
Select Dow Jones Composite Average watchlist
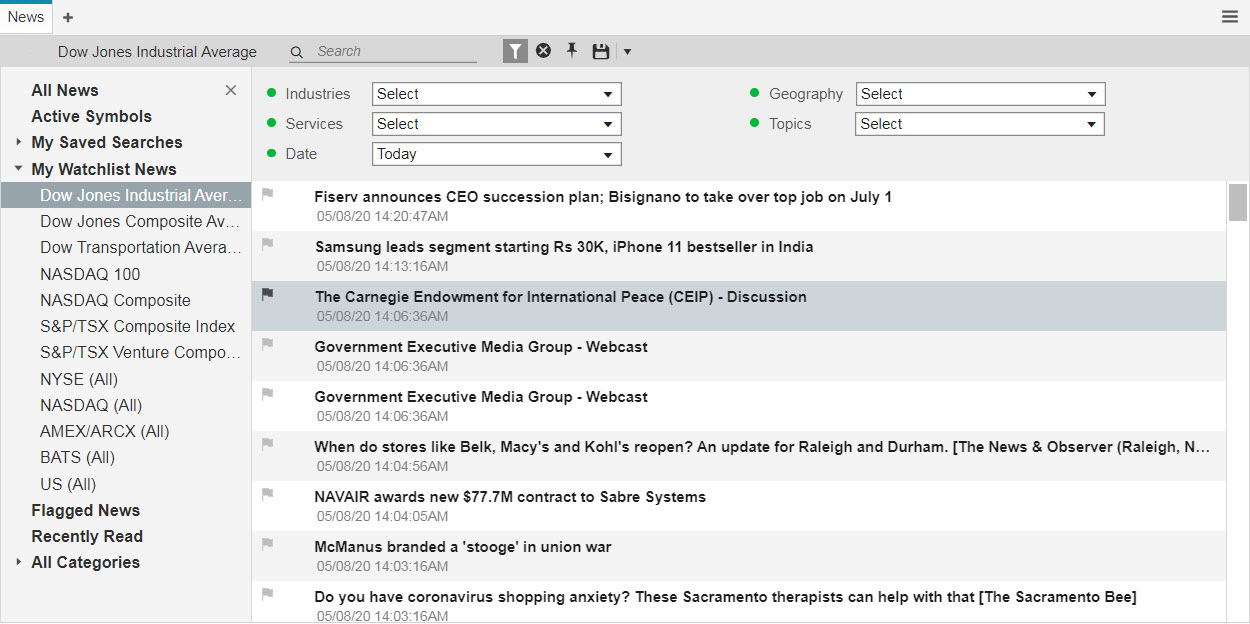[140, 221]
